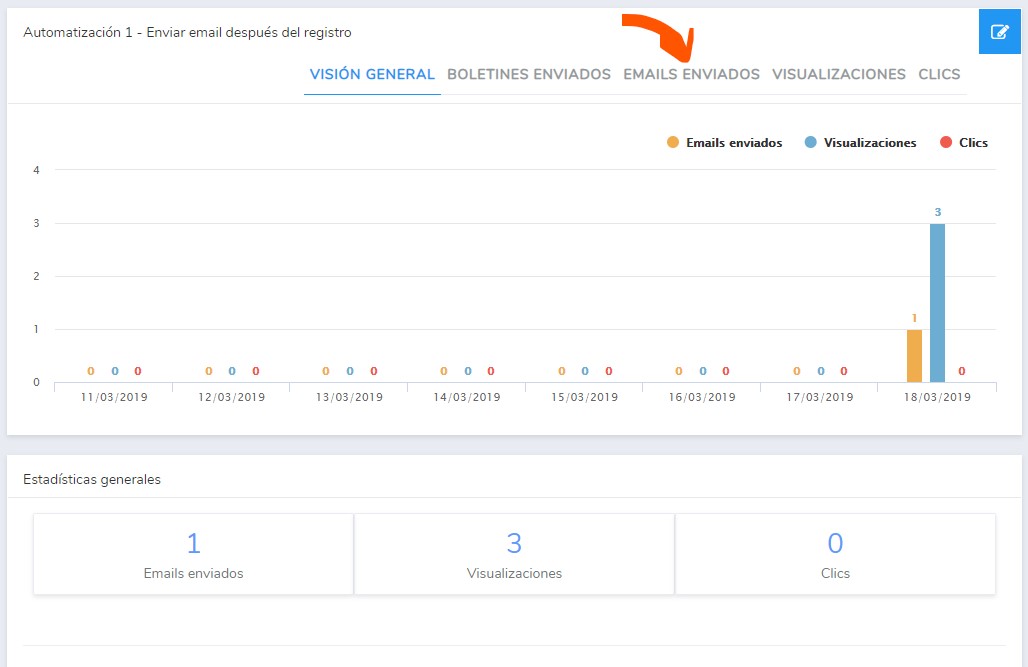Screen dimensions: 1028x667
Task: Select the Emails enviados statistic card
Action: [x=193, y=554]
